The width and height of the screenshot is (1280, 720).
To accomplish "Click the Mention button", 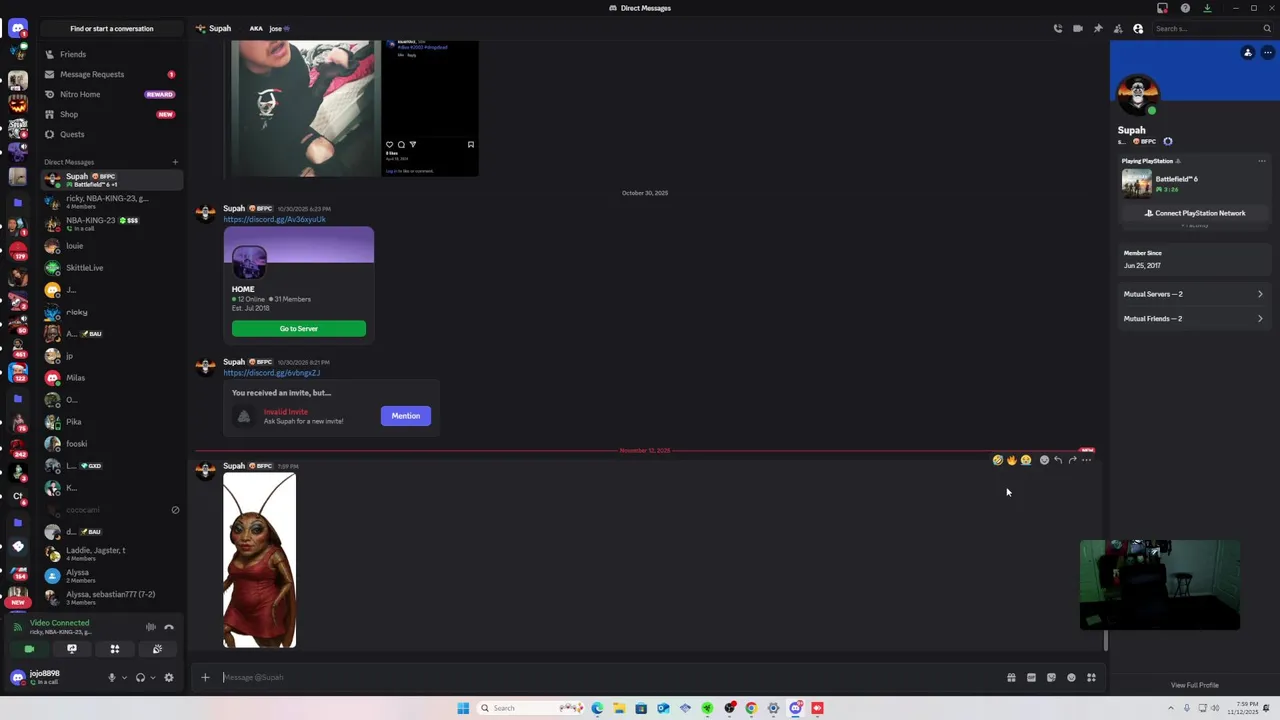I will click(x=406, y=416).
